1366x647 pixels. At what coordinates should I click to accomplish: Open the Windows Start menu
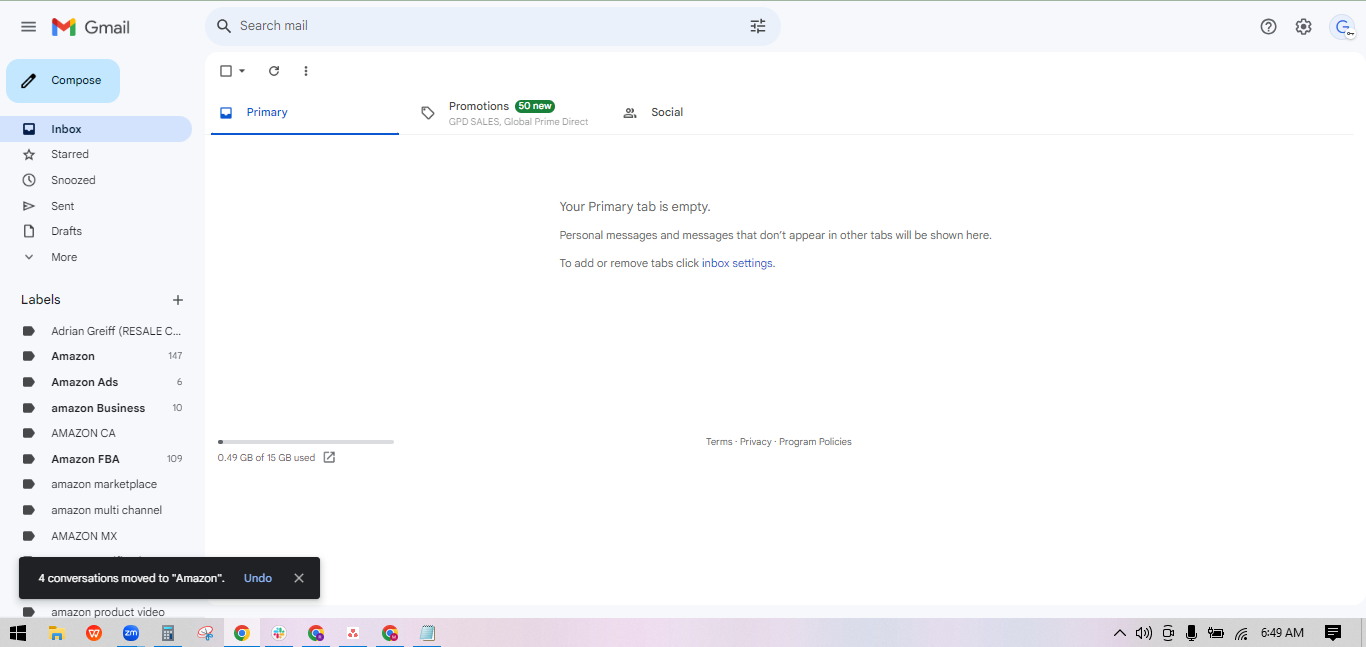pos(17,633)
